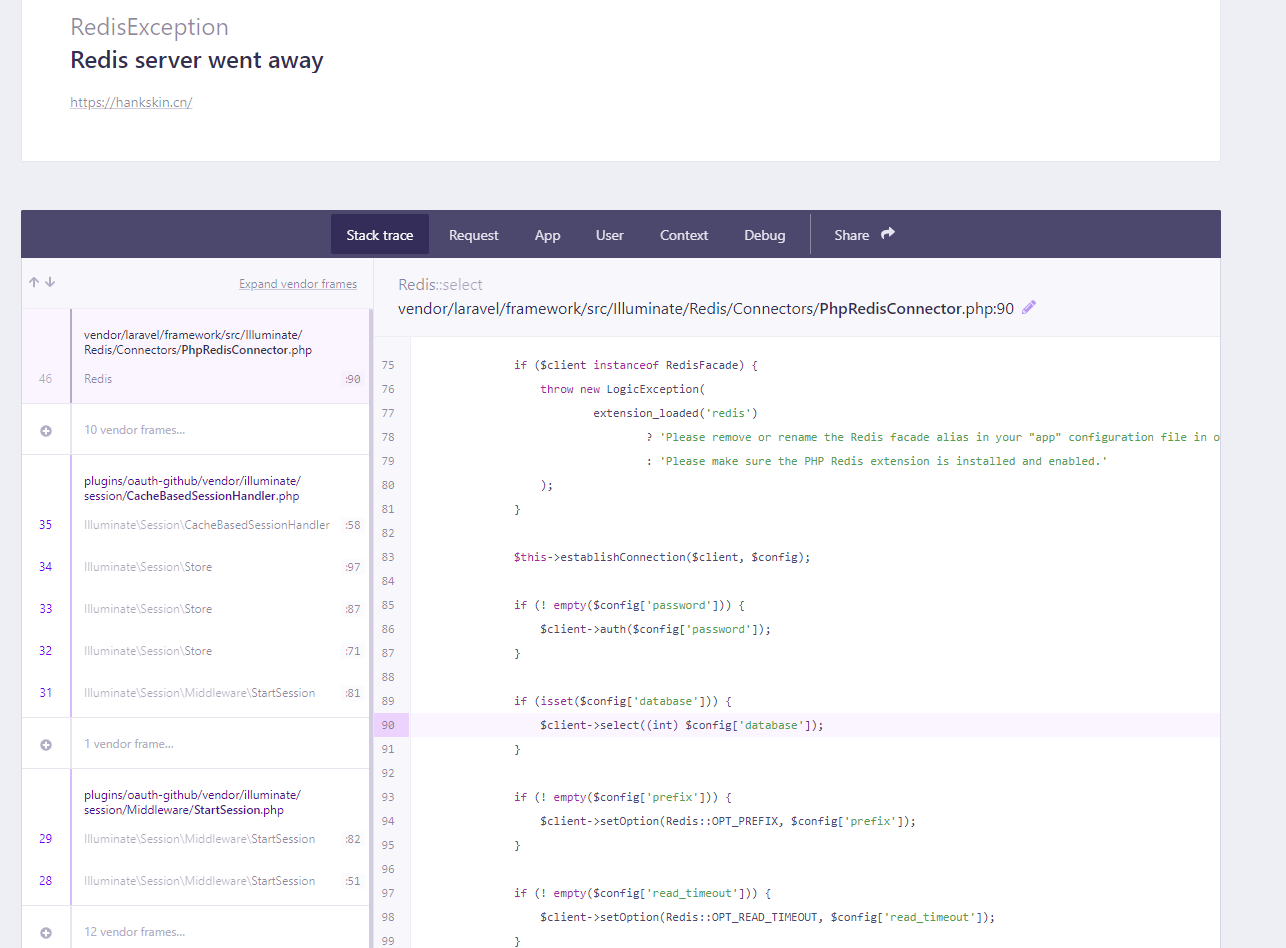
Task: Switch to the Request tab
Action: 473,234
